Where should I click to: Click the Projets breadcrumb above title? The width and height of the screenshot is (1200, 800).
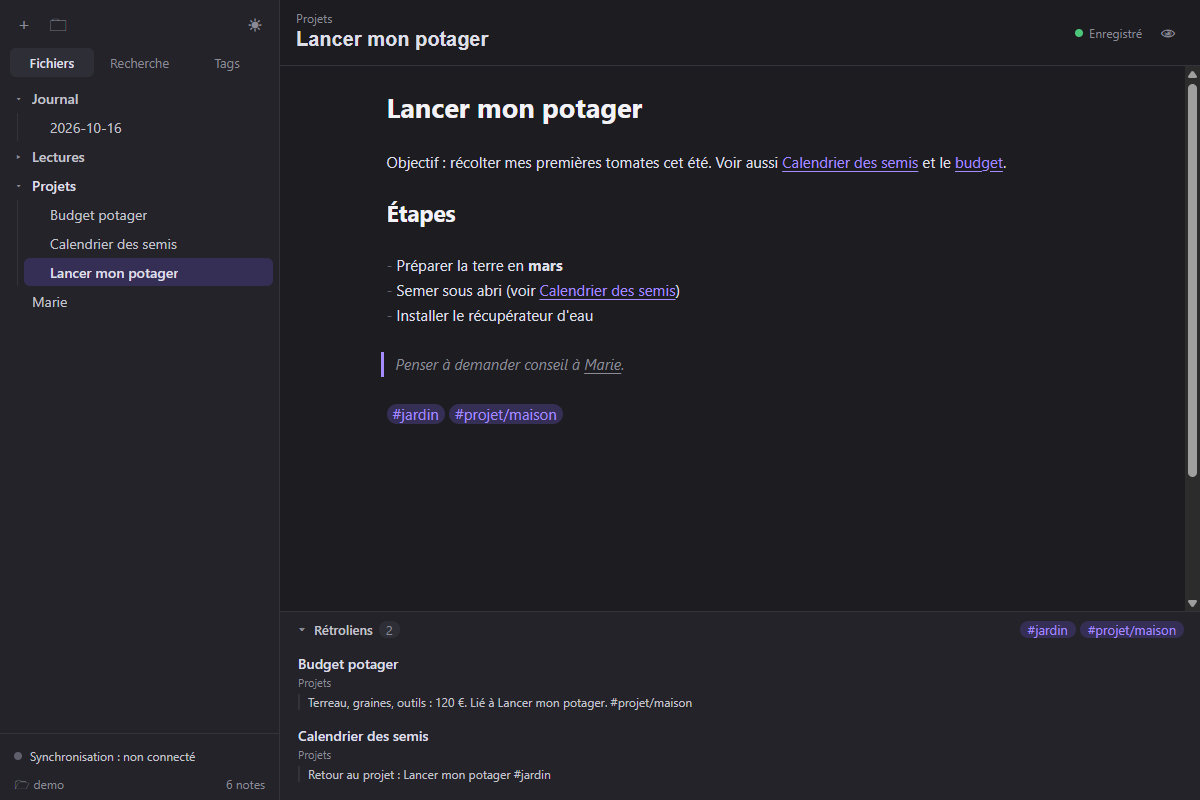tap(314, 19)
